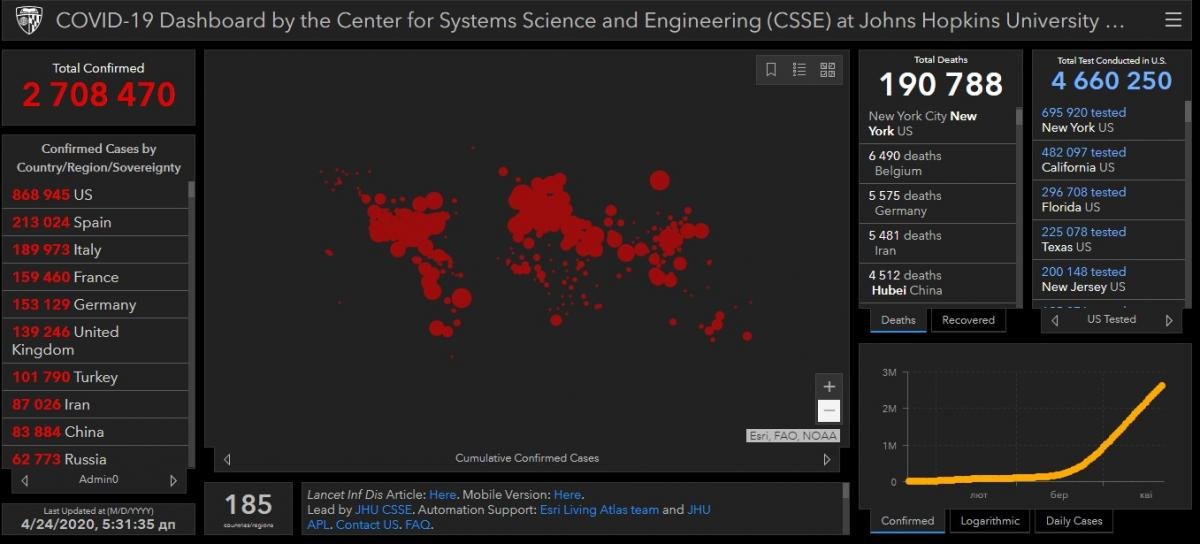
Task: Zoom out on map with minus button
Action: pyautogui.click(x=829, y=411)
